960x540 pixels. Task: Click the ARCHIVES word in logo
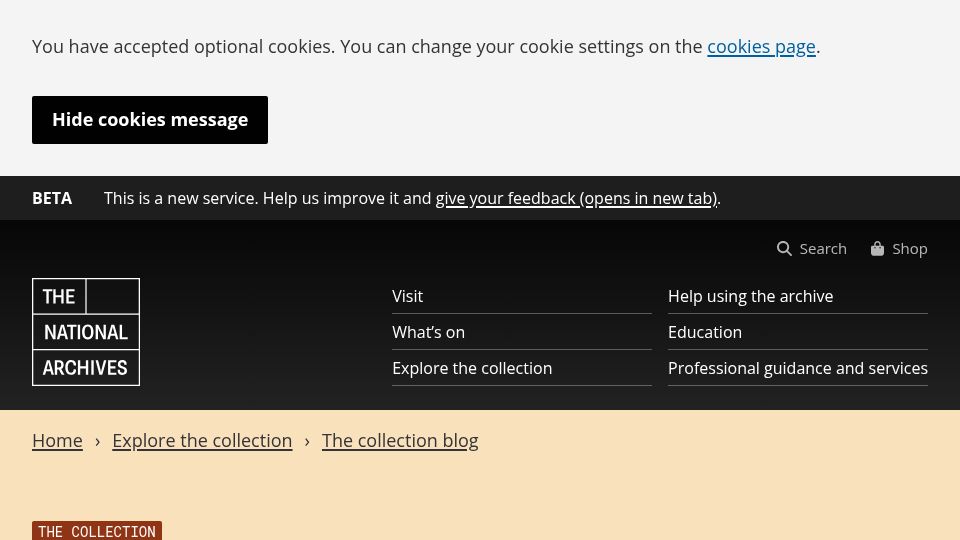[85, 368]
